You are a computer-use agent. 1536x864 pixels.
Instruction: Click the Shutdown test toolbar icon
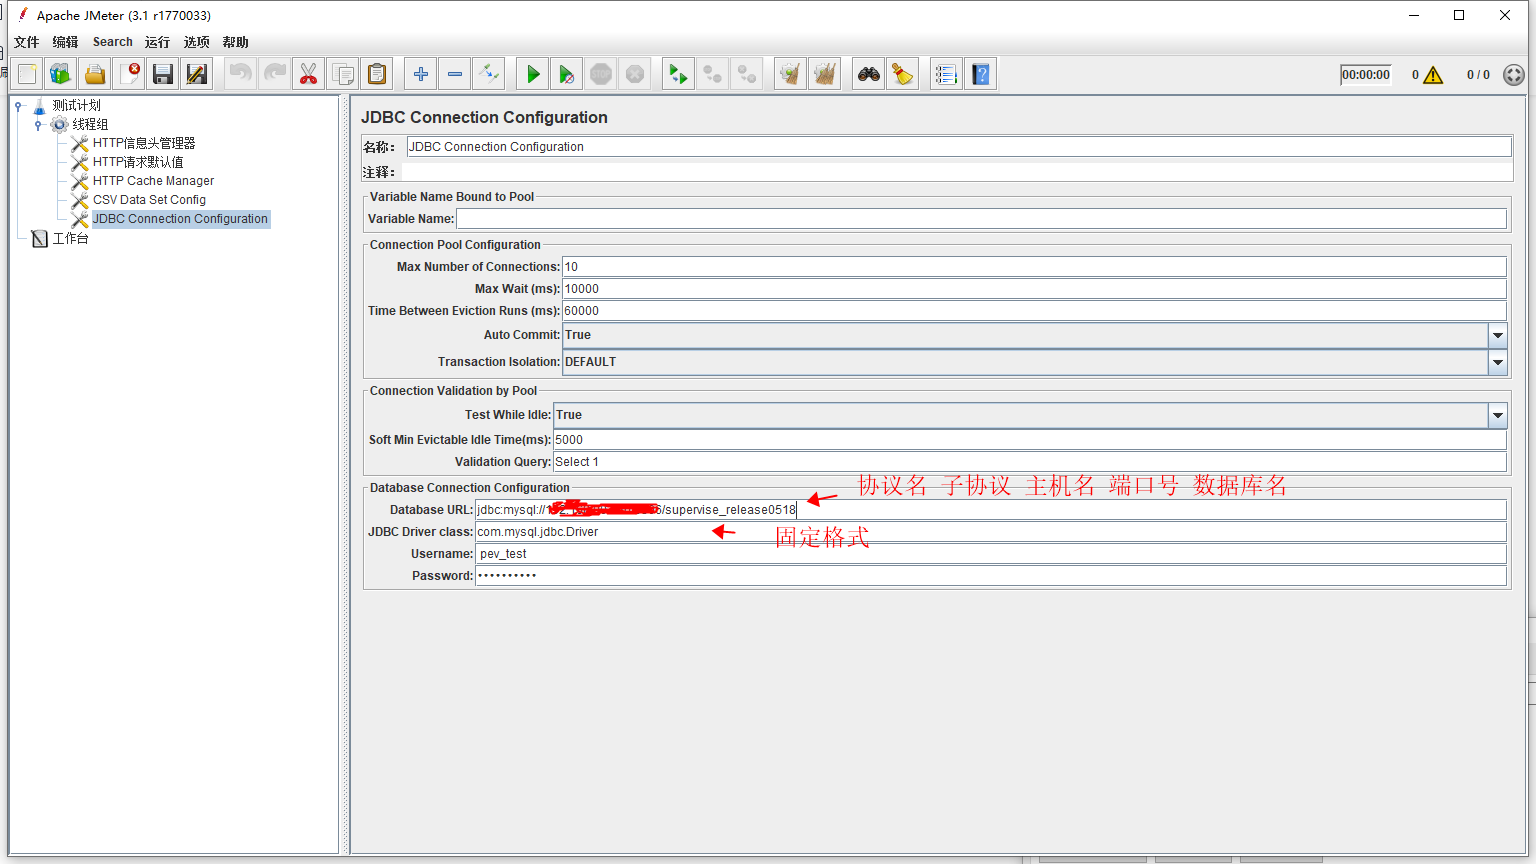click(x=635, y=74)
